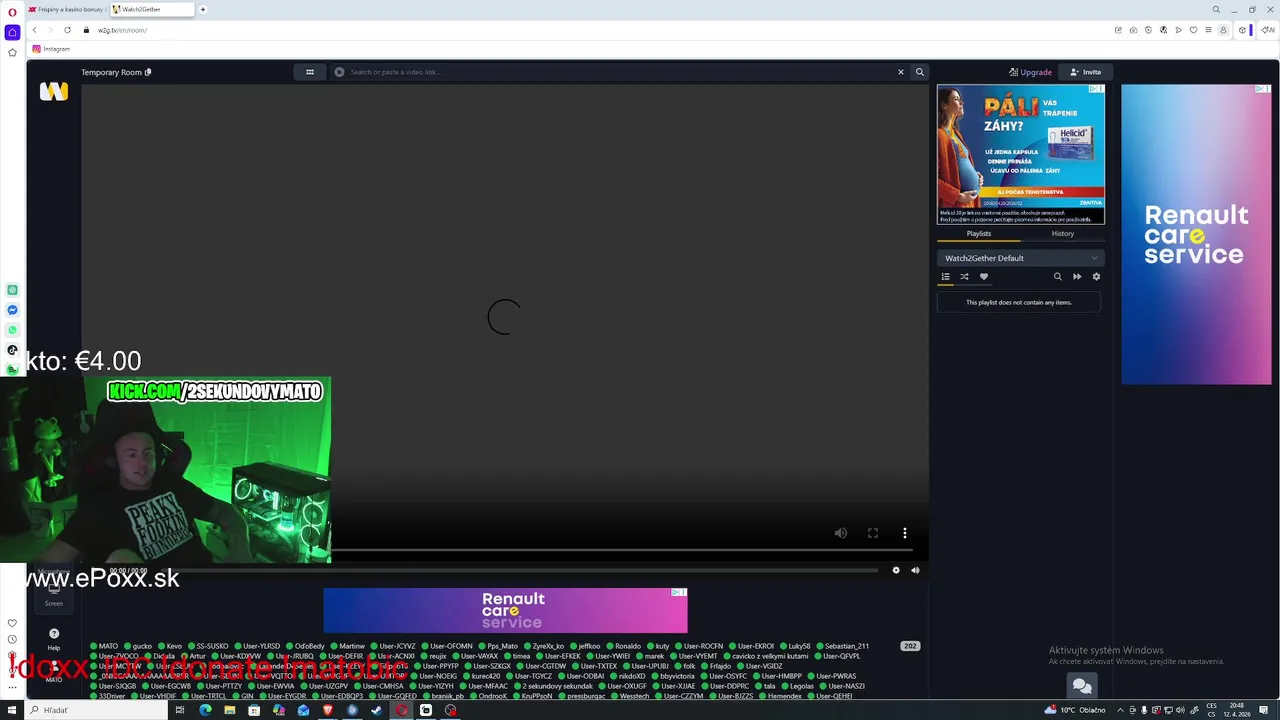Select user gucko in the user list
The height and width of the screenshot is (720, 1280).
137,646
